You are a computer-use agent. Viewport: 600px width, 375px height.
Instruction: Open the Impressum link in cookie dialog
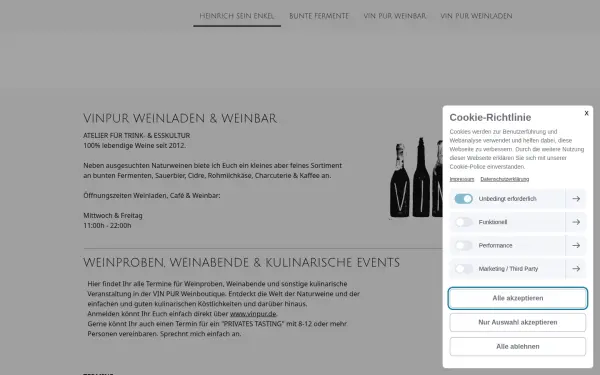(x=461, y=179)
